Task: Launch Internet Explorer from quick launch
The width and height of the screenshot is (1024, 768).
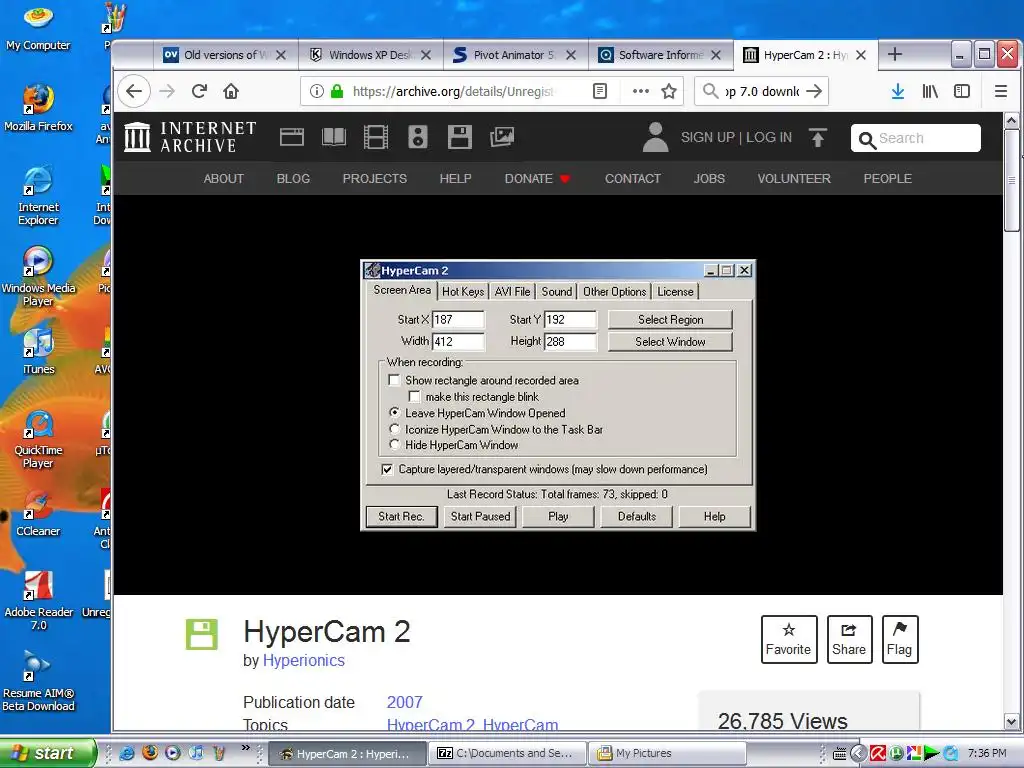Action: tap(127, 753)
